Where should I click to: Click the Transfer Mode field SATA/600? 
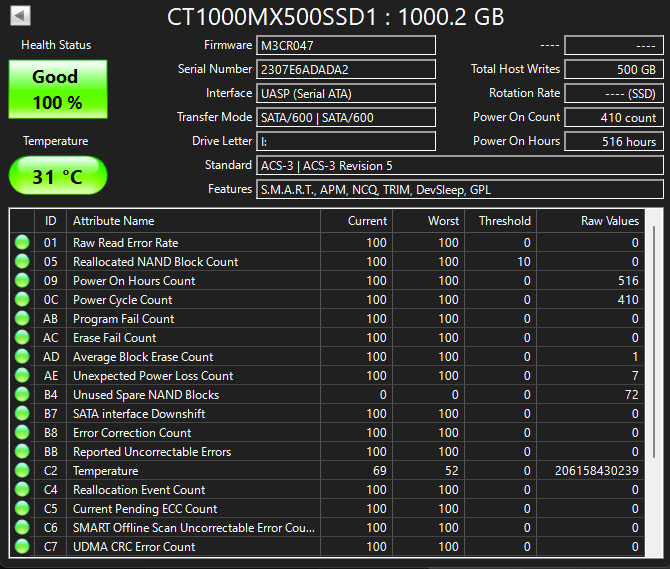346,117
